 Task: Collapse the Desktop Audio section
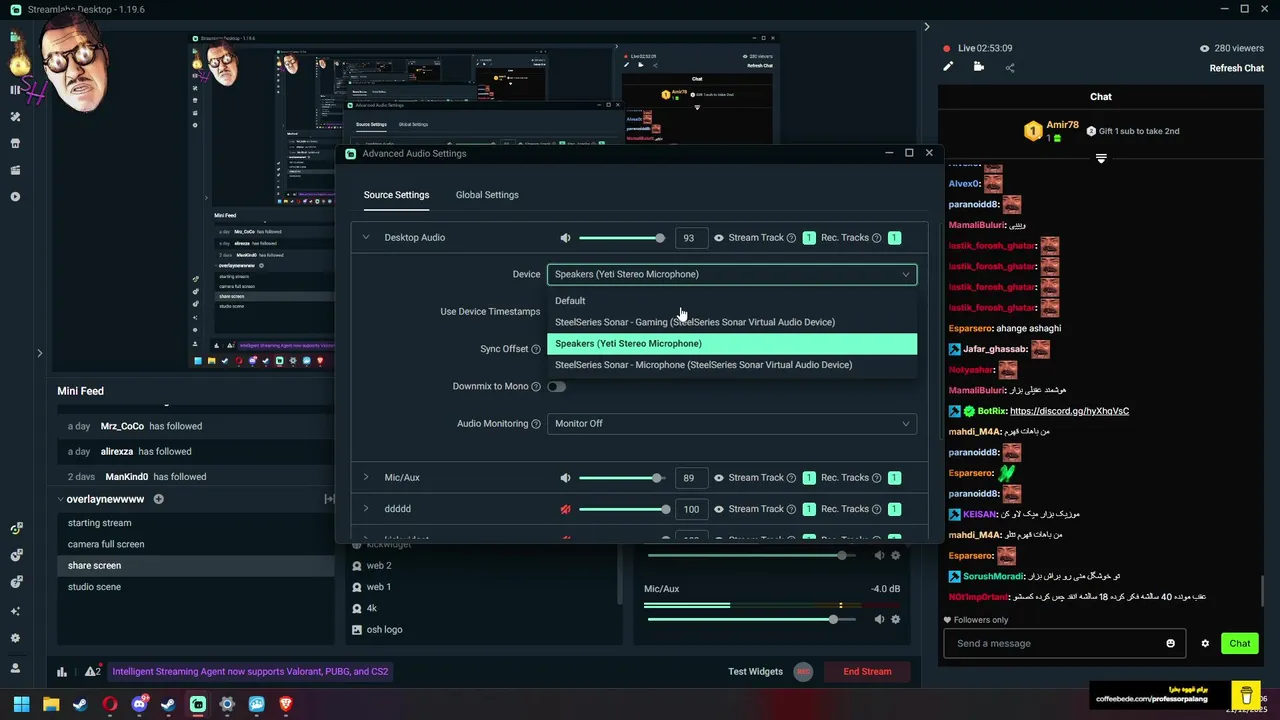[x=366, y=238]
